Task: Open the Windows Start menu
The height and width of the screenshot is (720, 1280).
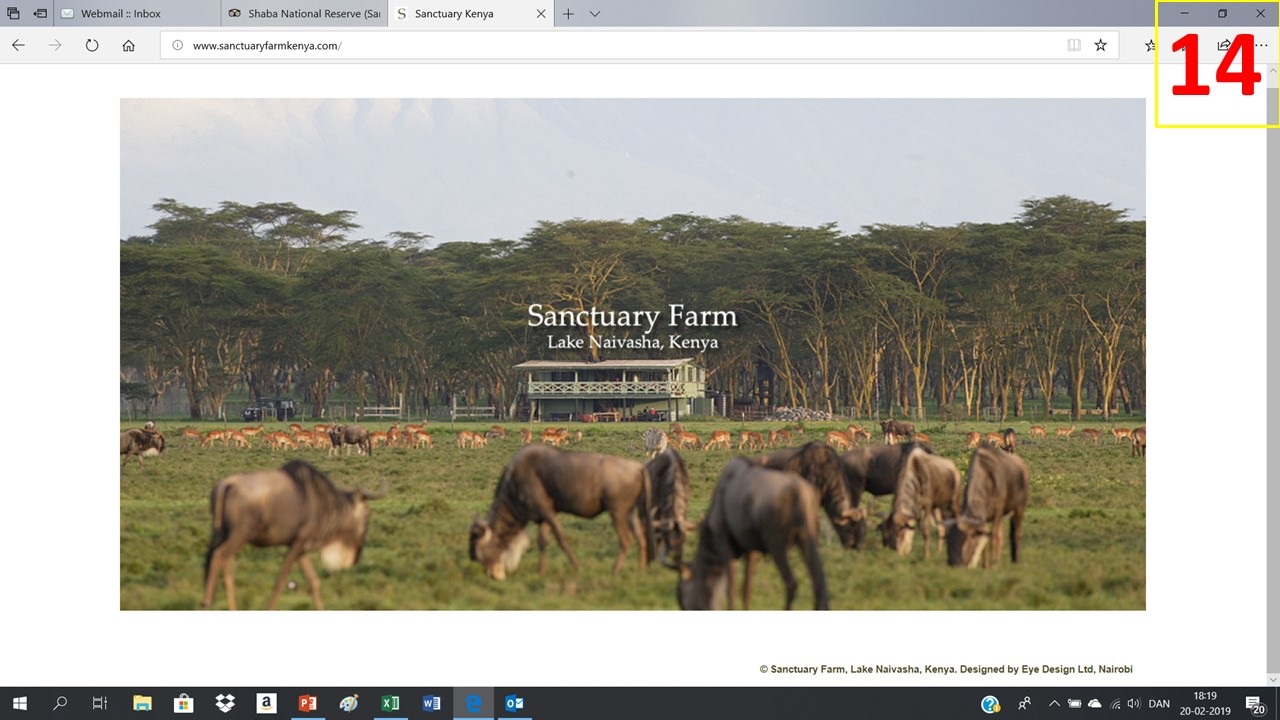Action: (19, 704)
